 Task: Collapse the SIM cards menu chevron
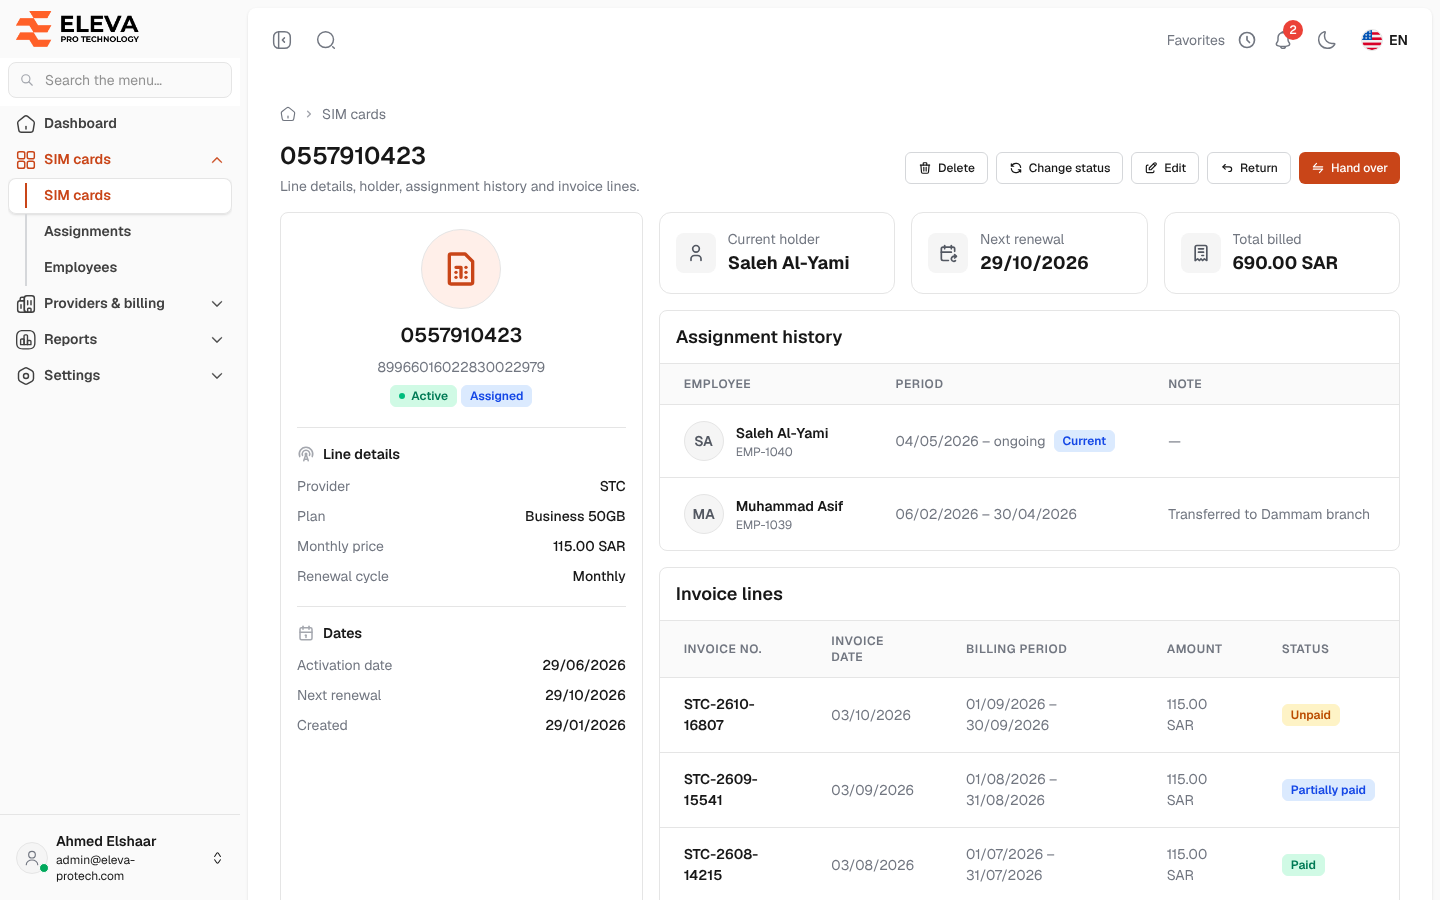click(217, 160)
